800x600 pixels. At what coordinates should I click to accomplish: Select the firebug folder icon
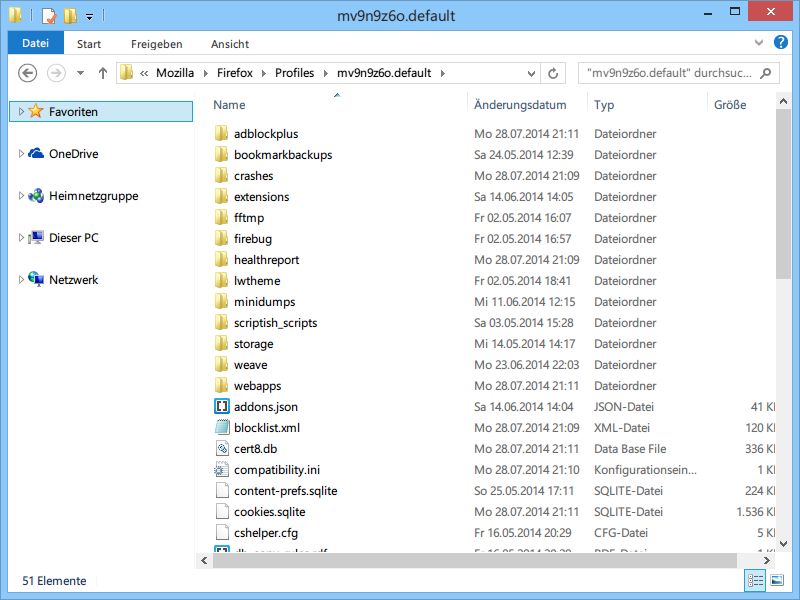[221, 238]
